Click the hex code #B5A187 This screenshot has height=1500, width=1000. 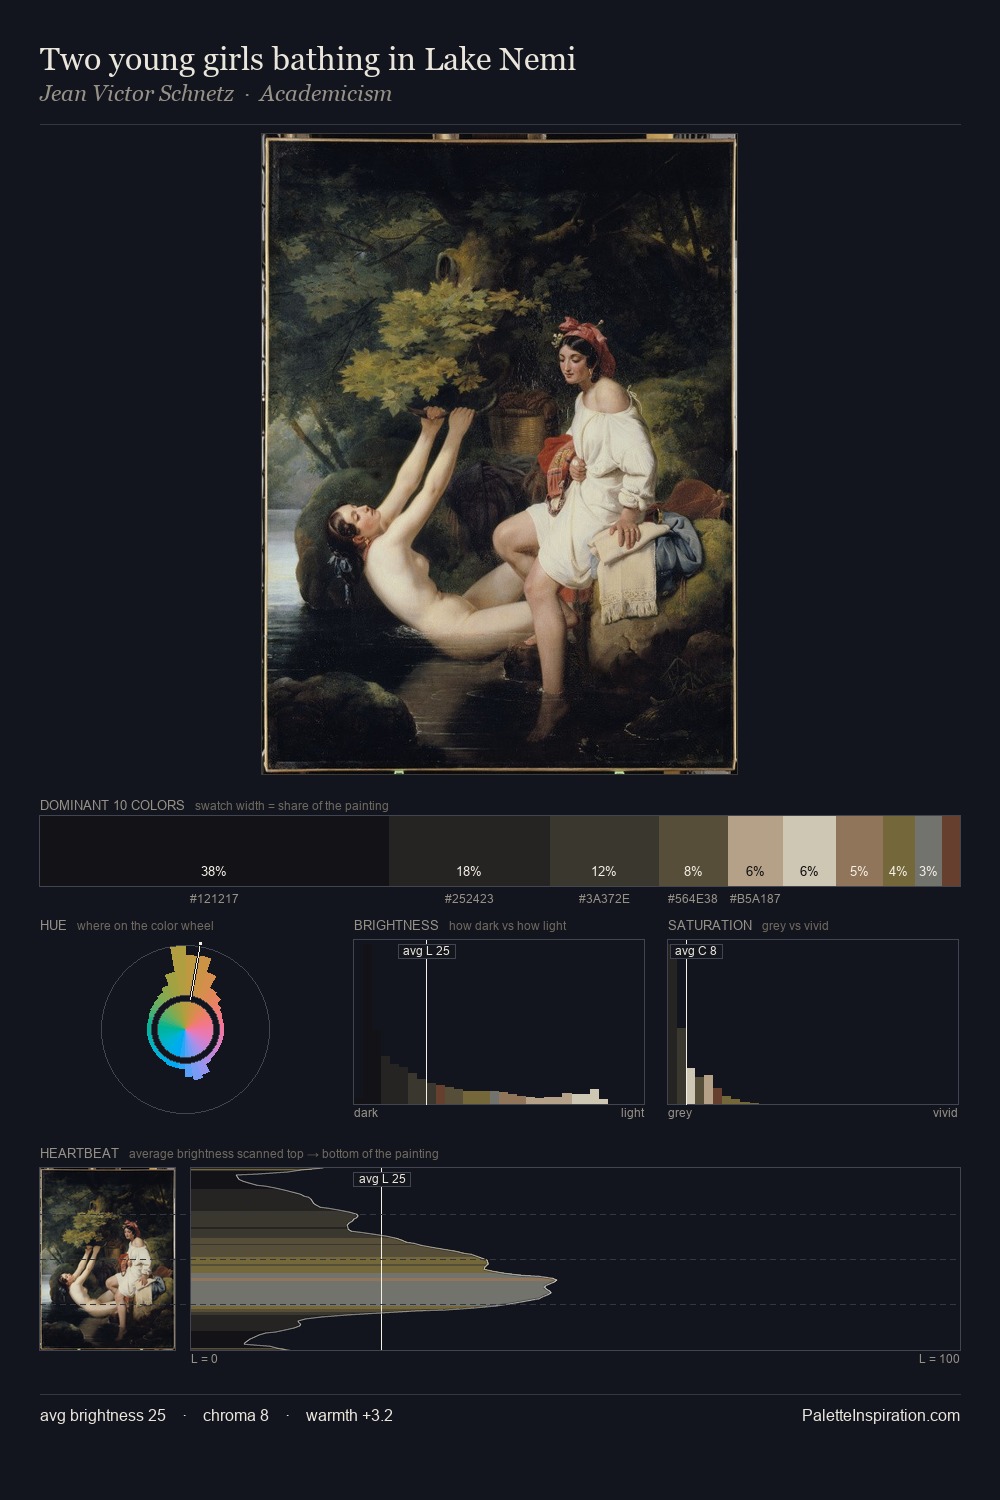[x=755, y=899]
